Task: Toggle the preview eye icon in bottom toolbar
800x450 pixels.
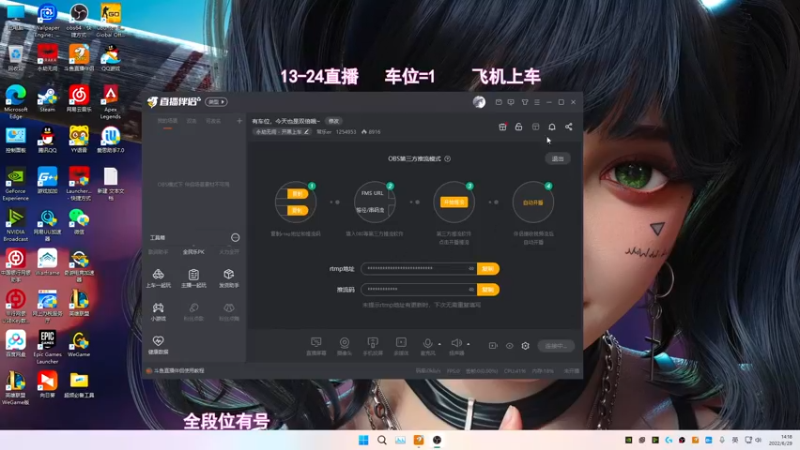Action: 509,346
